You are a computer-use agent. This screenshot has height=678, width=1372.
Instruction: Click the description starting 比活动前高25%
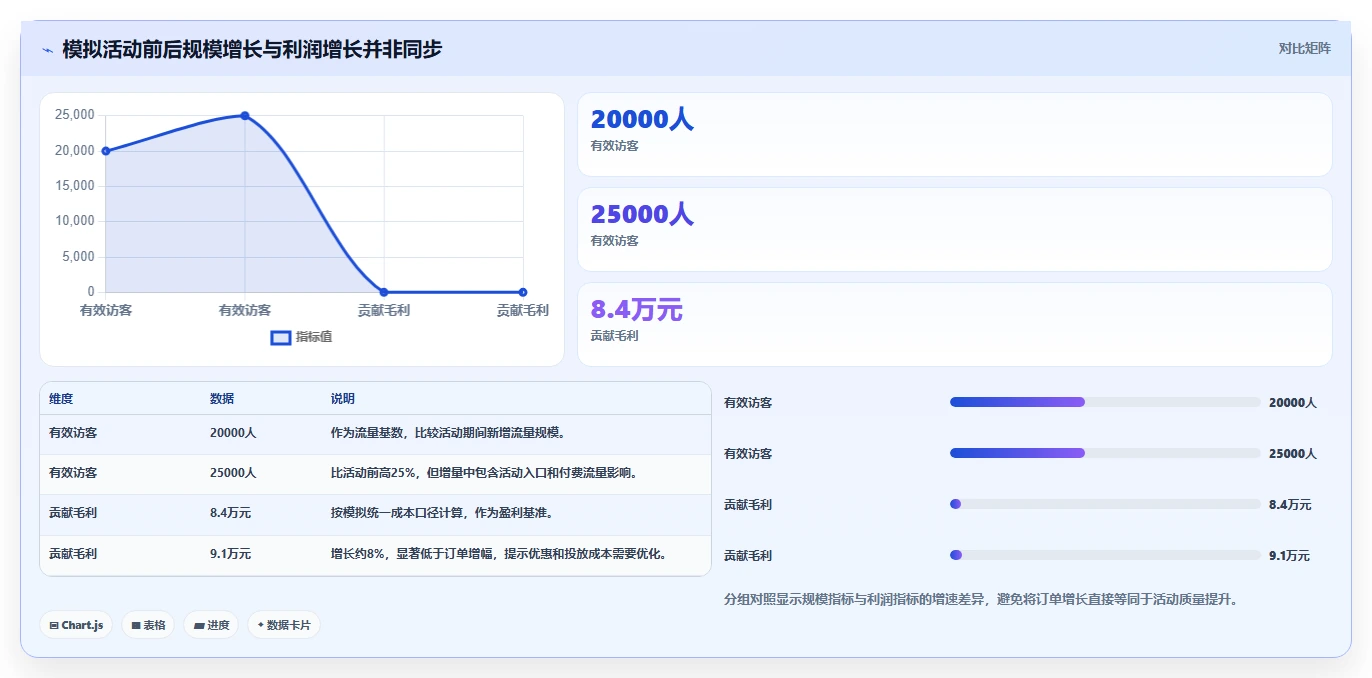(484, 472)
